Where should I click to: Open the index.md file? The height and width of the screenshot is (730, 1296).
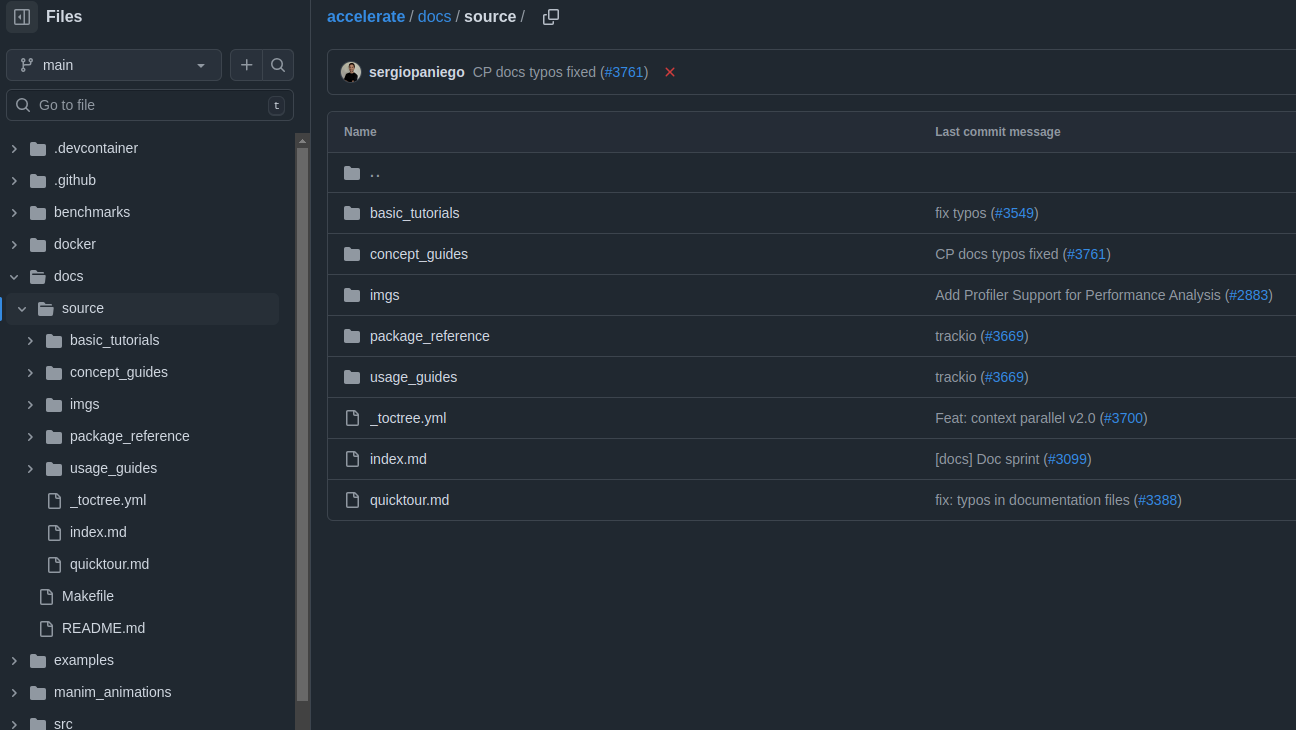click(398, 458)
